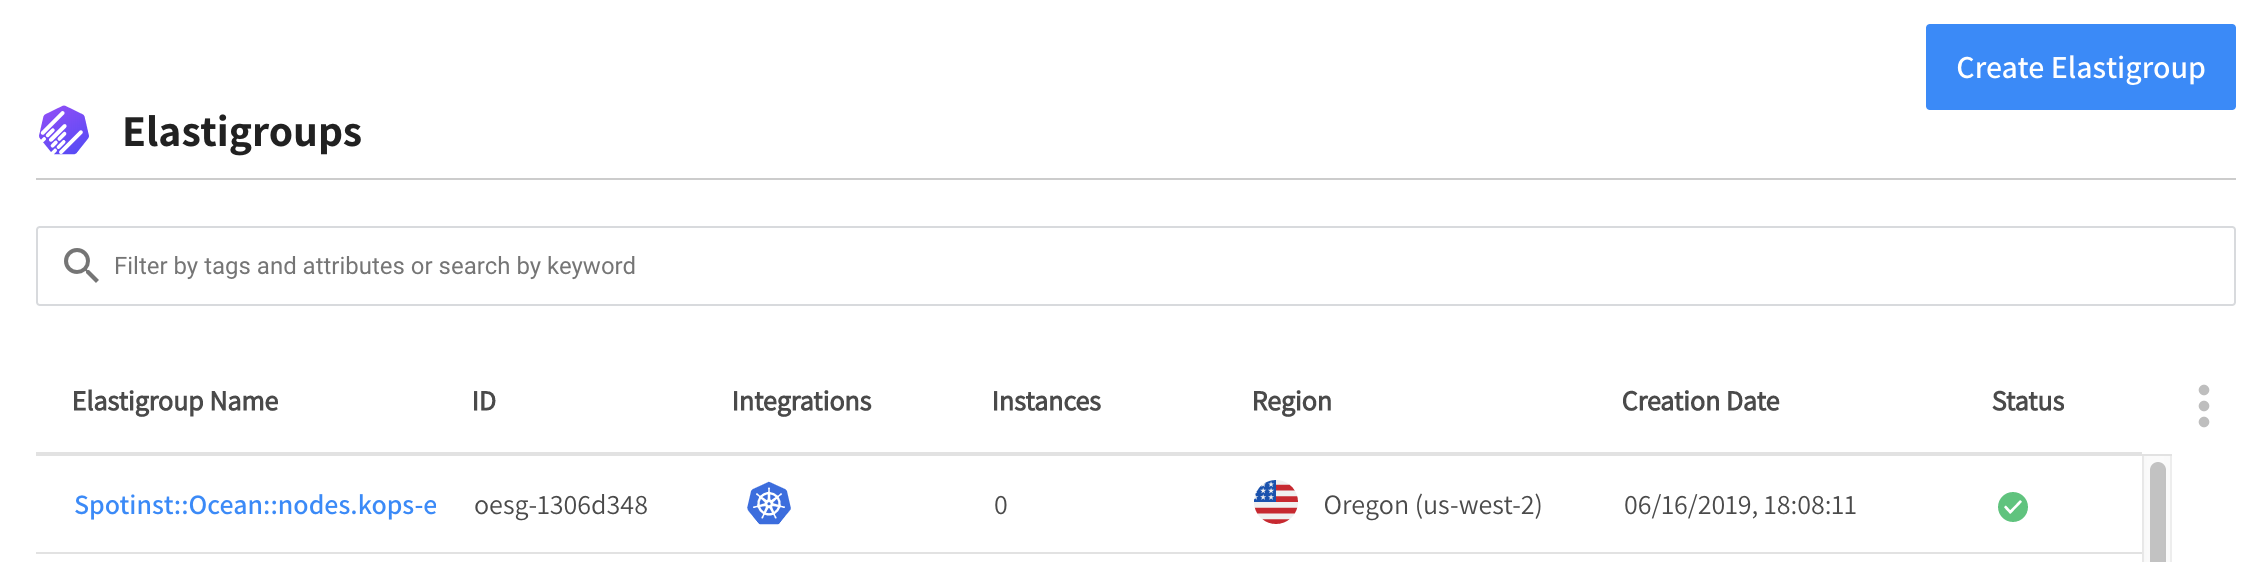Click the United States flag icon
The image size is (2252, 562).
pos(1276,503)
